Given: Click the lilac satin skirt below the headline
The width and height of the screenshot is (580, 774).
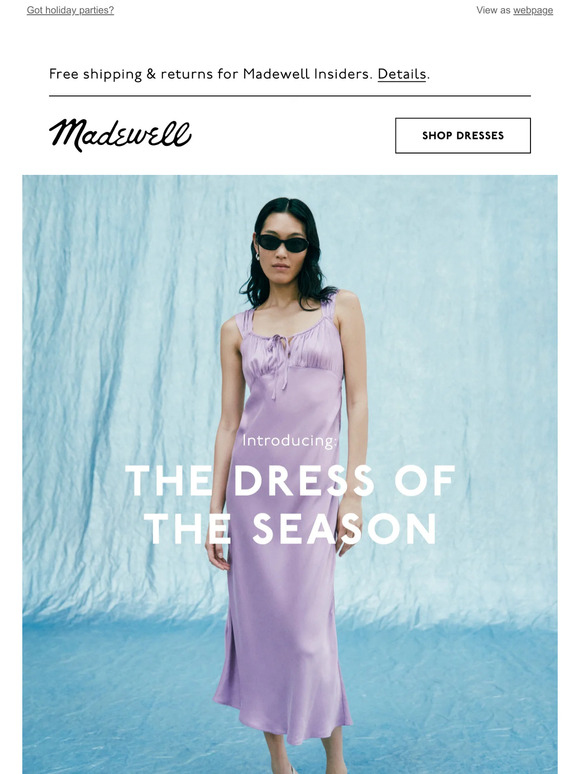Looking at the screenshot, I should (x=281, y=617).
